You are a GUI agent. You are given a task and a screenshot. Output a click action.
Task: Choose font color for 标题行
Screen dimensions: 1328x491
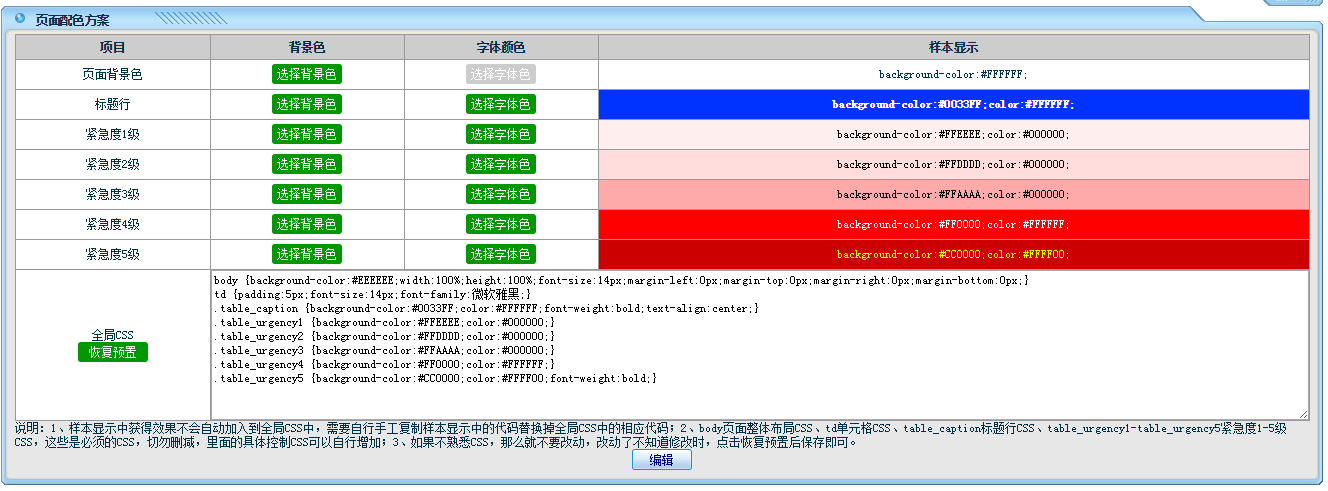[x=501, y=104]
